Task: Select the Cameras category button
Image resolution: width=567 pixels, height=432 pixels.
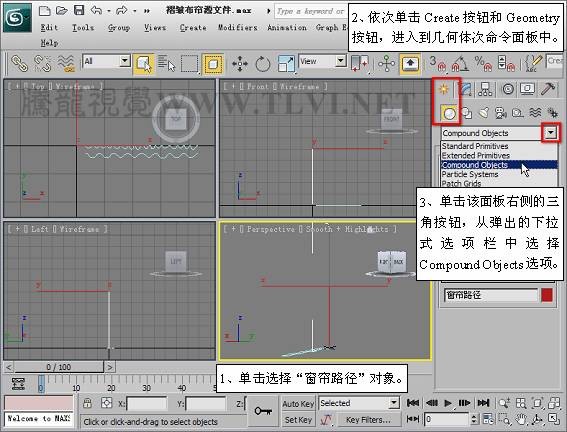Action: pyautogui.click(x=501, y=113)
